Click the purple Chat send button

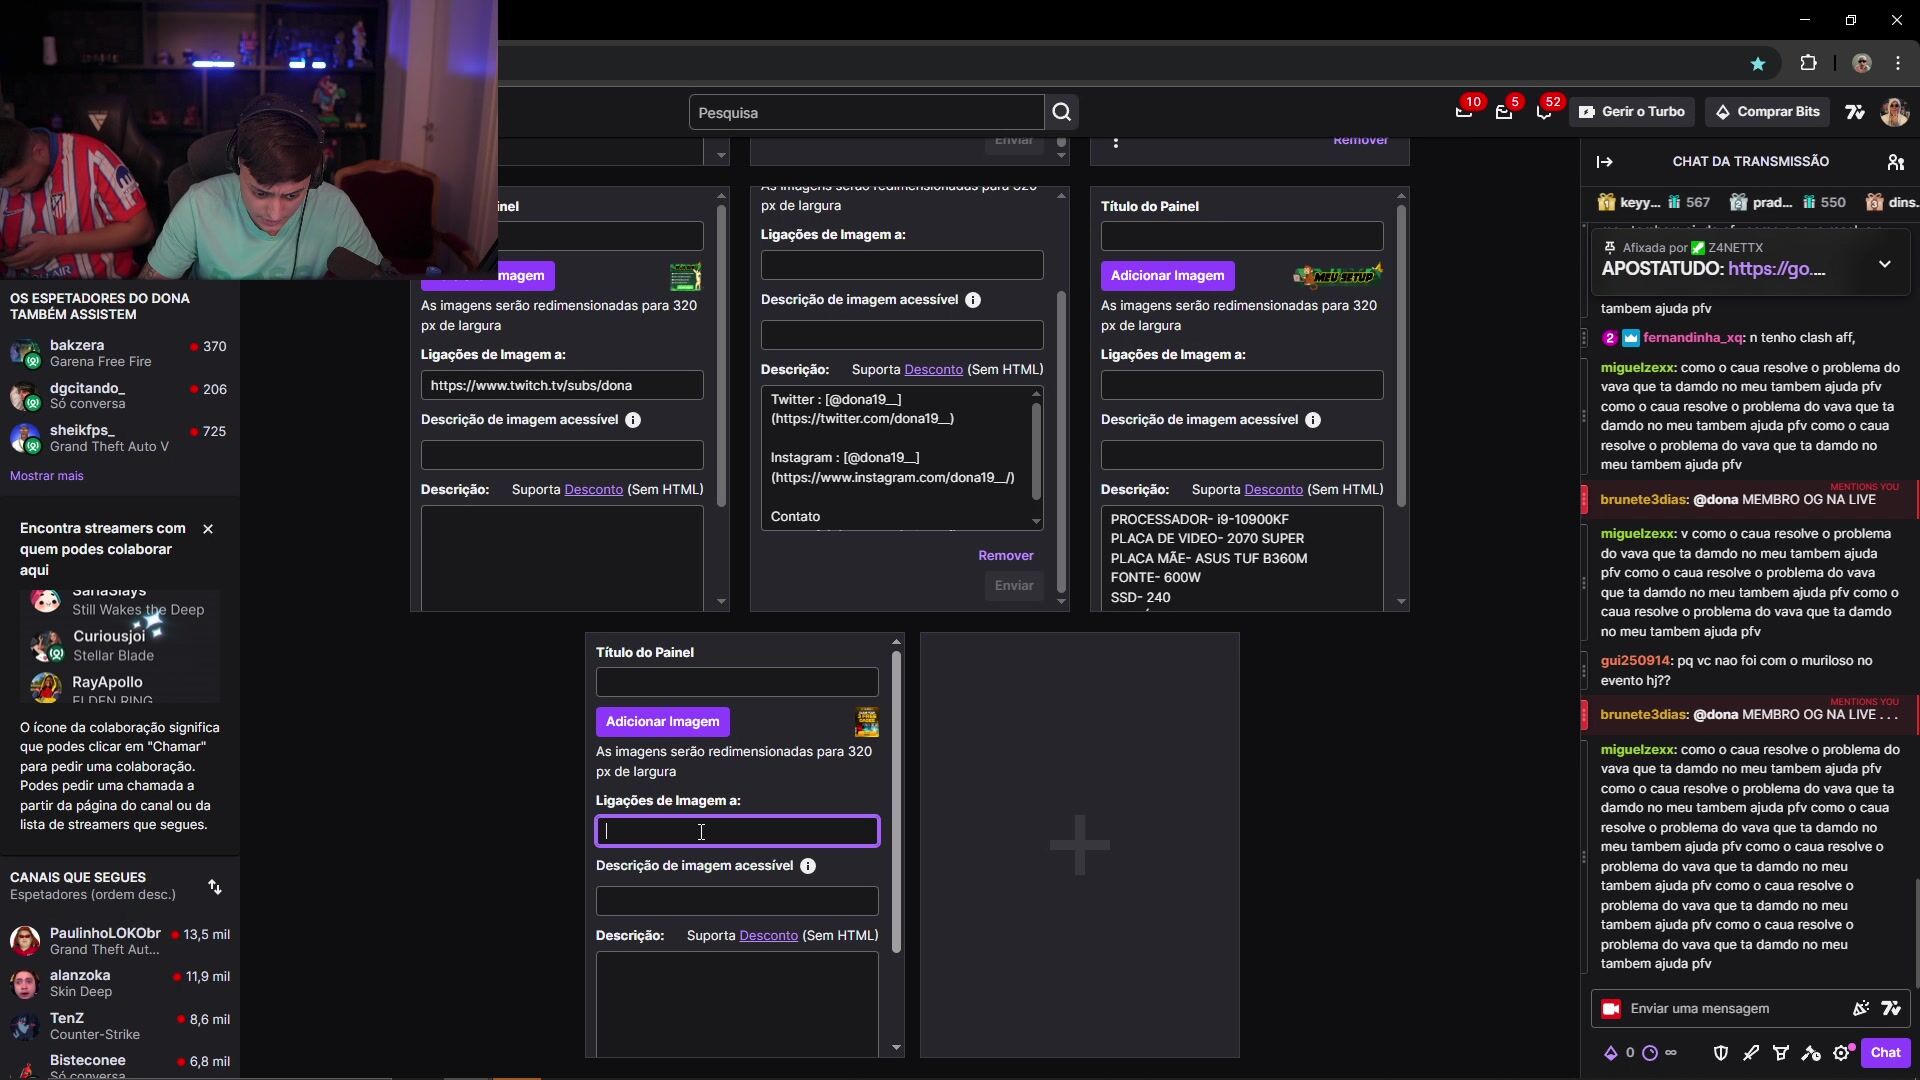click(1885, 1053)
